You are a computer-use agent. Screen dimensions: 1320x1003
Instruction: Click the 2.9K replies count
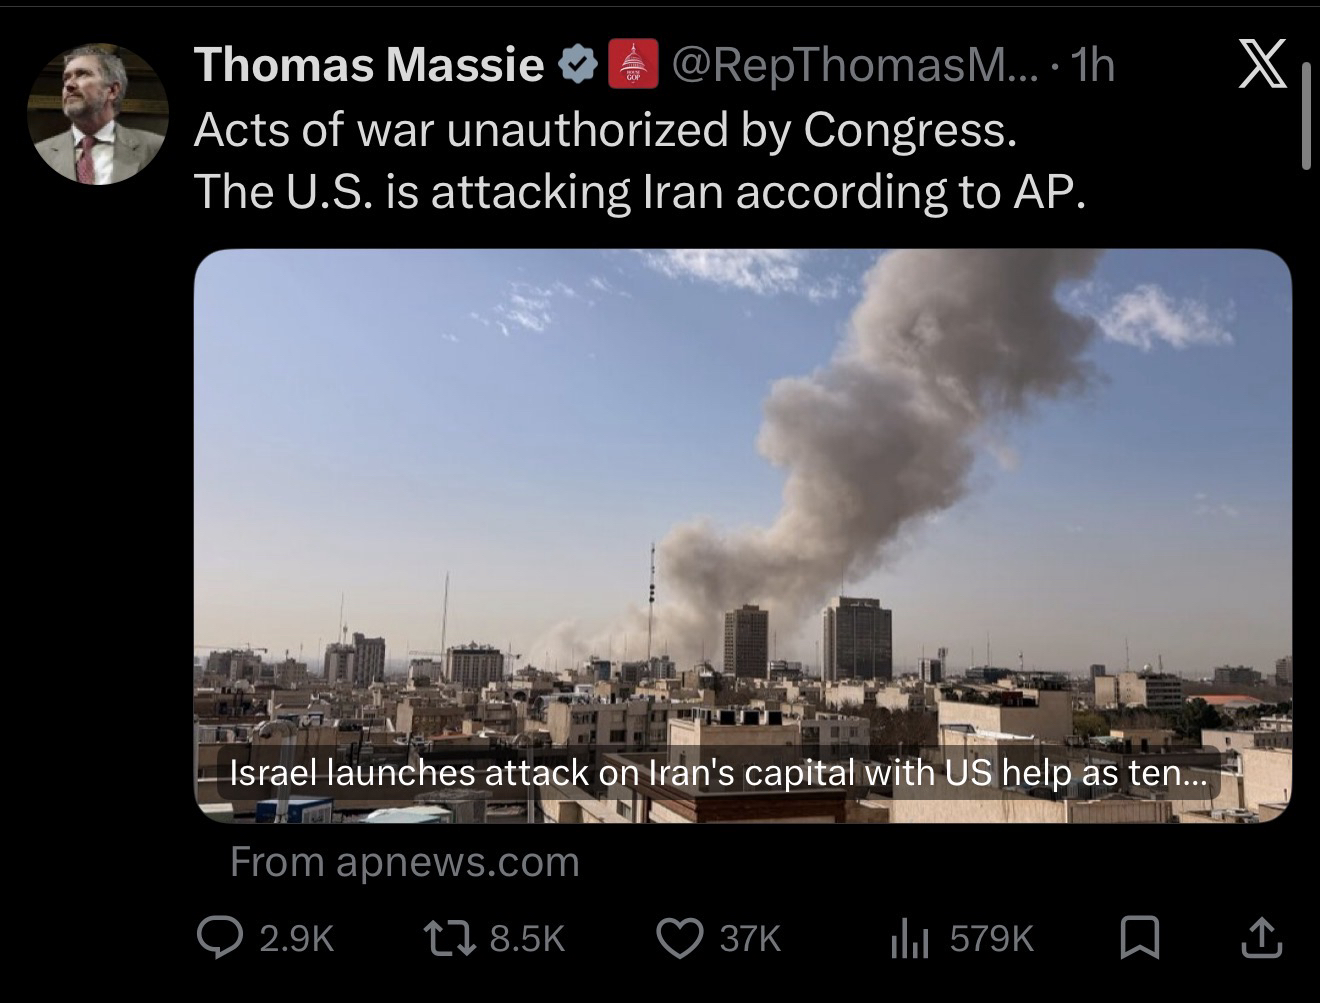pyautogui.click(x=296, y=939)
